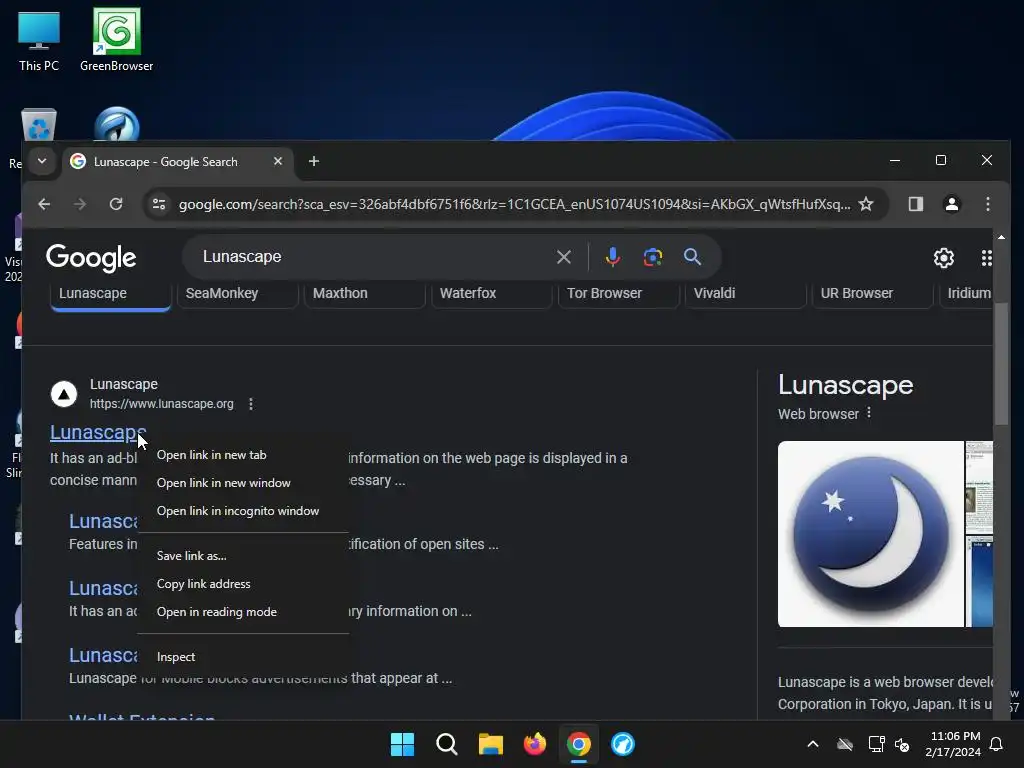The height and width of the screenshot is (768, 1024).
Task: Open Google quick settings gear
Action: [944, 258]
